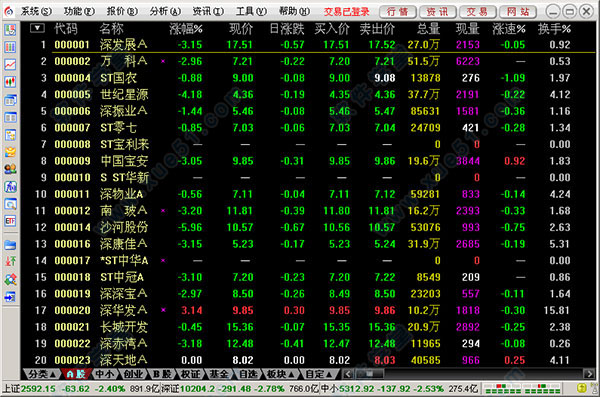Open the red line trend chart icon
Viewport: 600px width, 397px height.
pyautogui.click(x=10, y=64)
